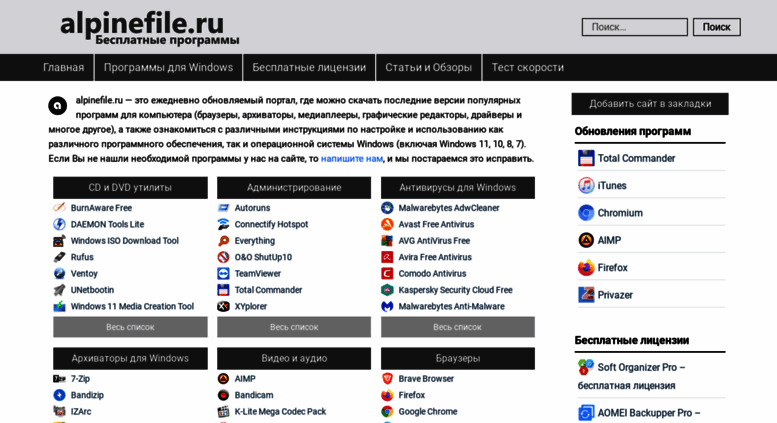The width and height of the screenshot is (777, 423).
Task: Focus the Поиск search input field
Action: pyautogui.click(x=635, y=27)
